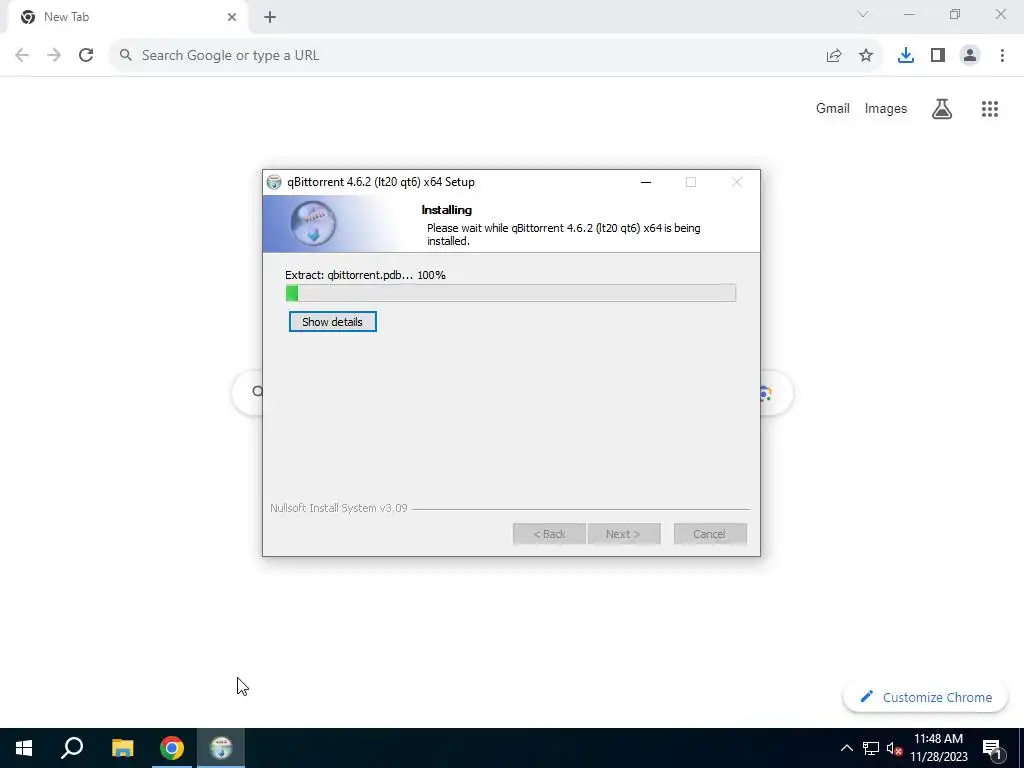1024x768 pixels.
Task: Reload the current Chrome page
Action: (x=86, y=56)
